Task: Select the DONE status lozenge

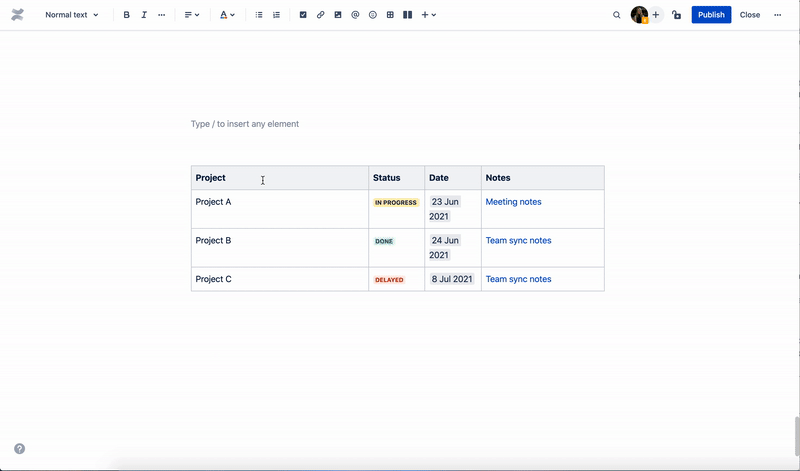Action: pyautogui.click(x=384, y=241)
